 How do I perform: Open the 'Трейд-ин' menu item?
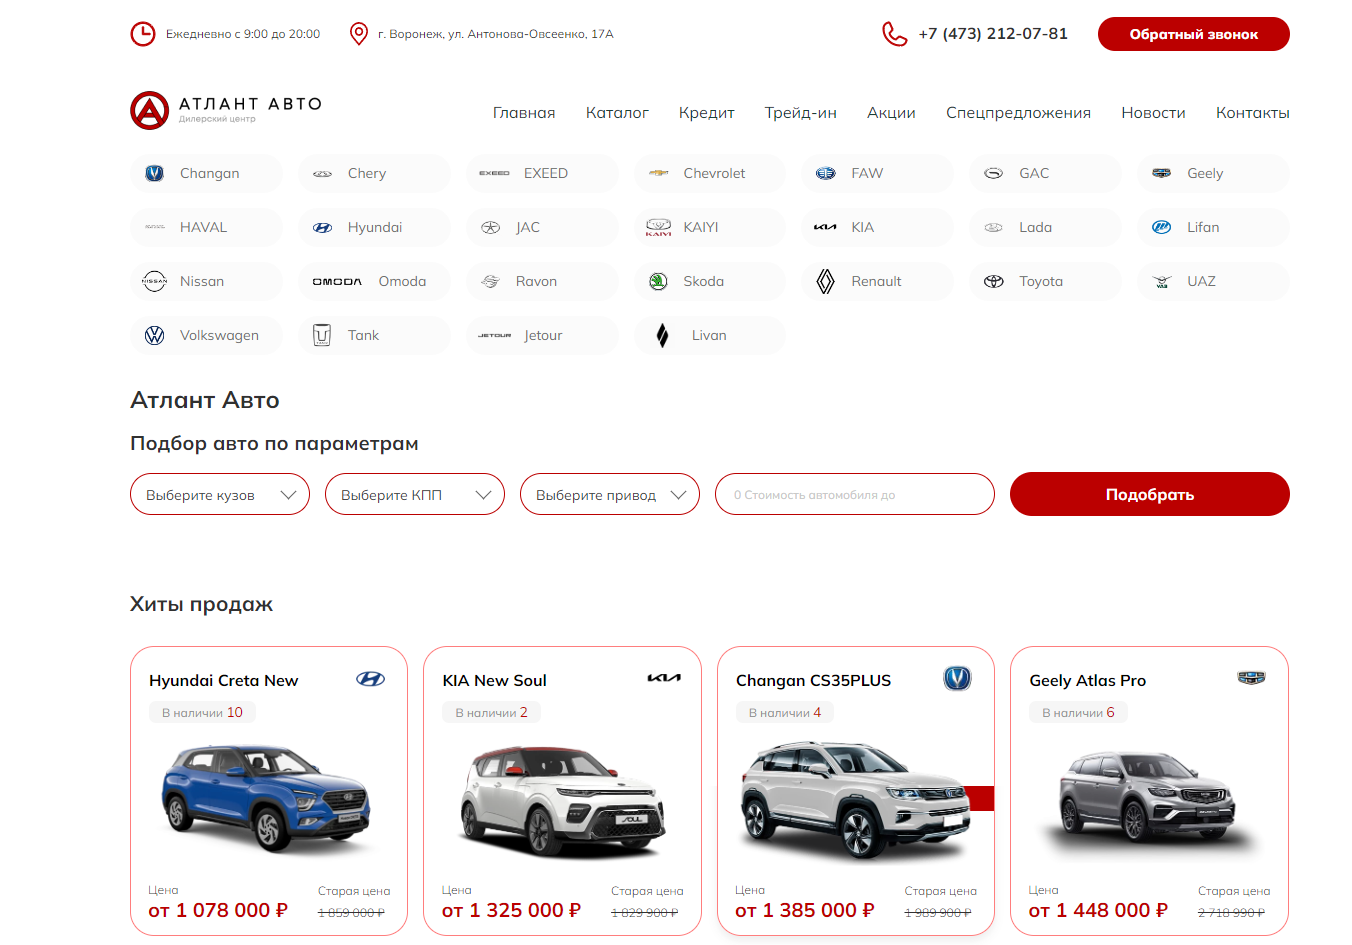point(801,113)
